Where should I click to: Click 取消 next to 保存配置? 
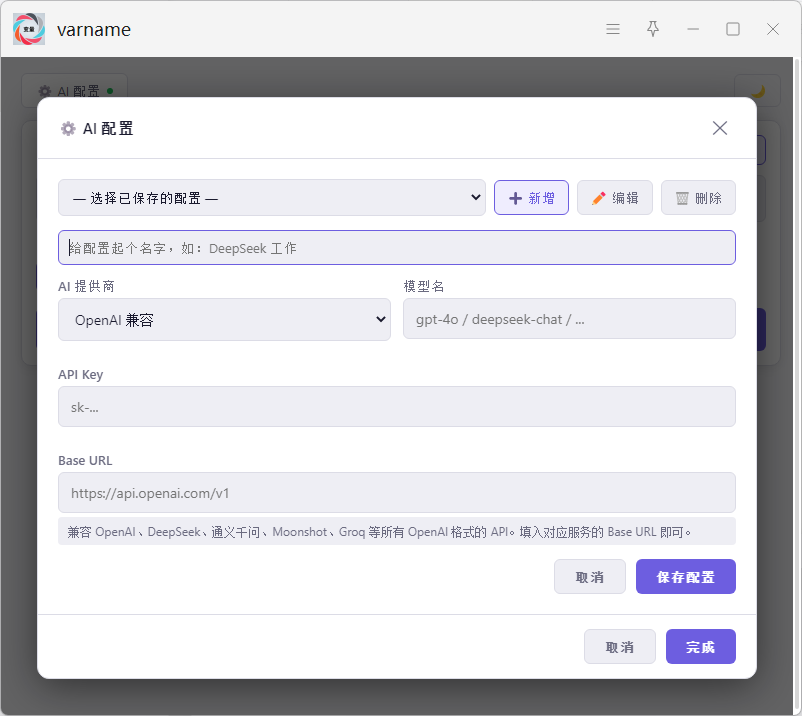590,577
